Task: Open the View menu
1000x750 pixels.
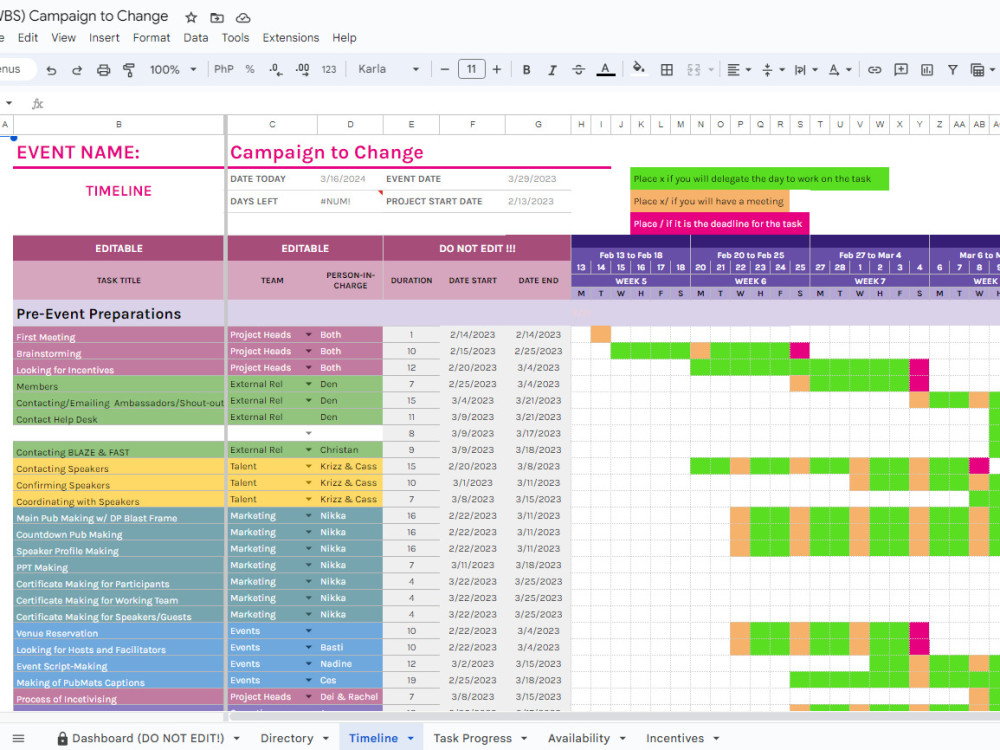Action: pyautogui.click(x=63, y=38)
